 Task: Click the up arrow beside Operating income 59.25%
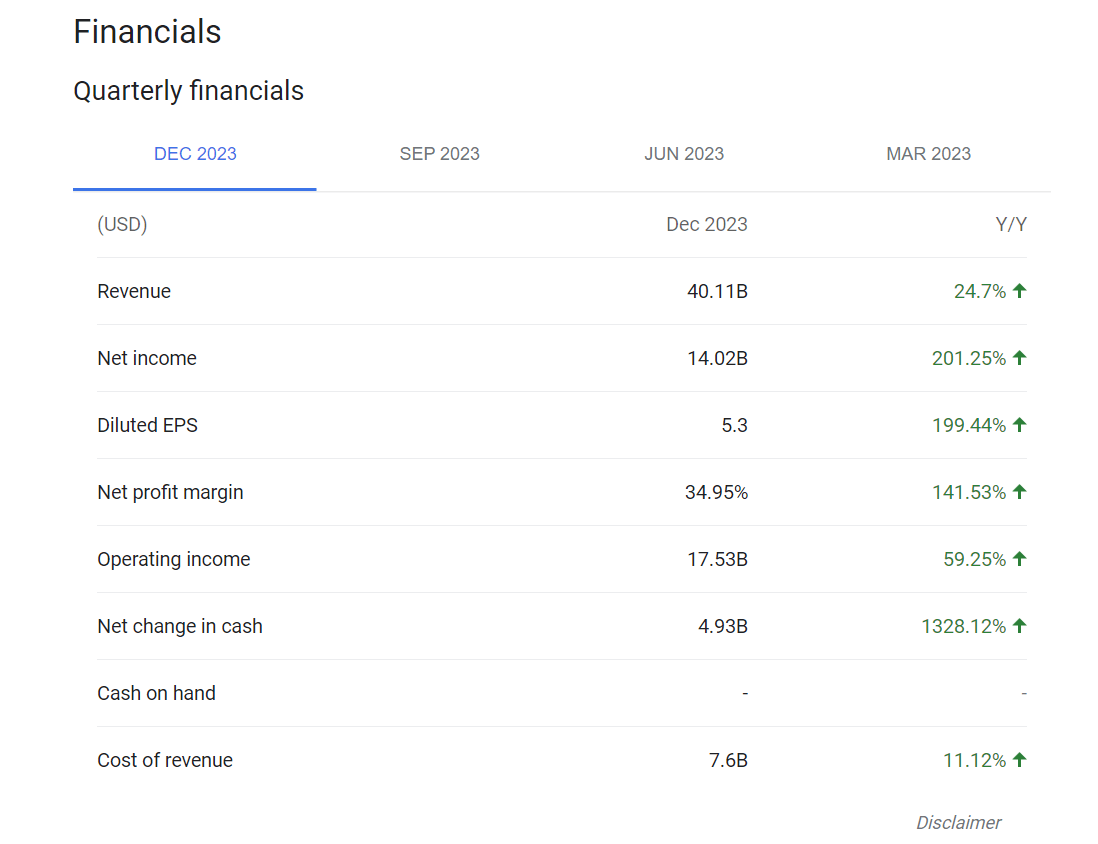[x=1019, y=559]
